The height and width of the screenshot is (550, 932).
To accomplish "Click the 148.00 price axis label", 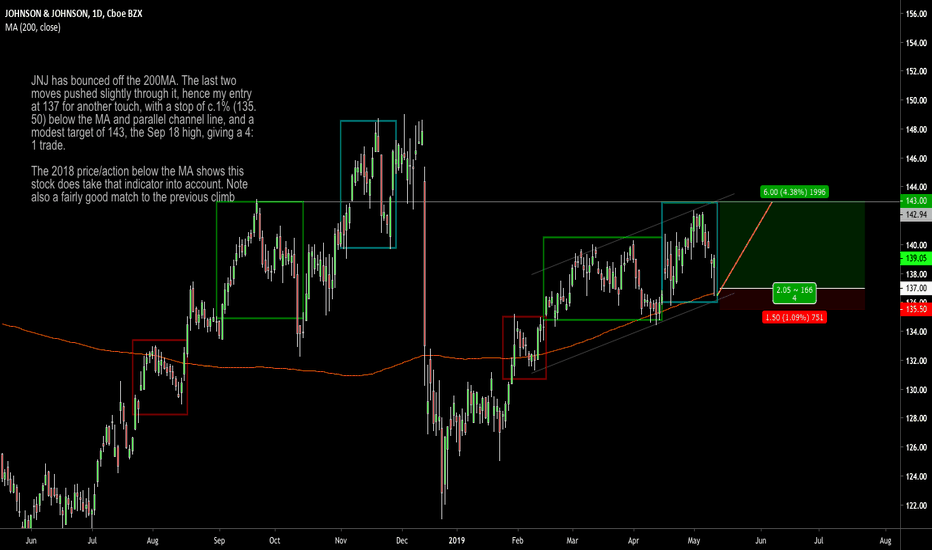I will coord(916,130).
